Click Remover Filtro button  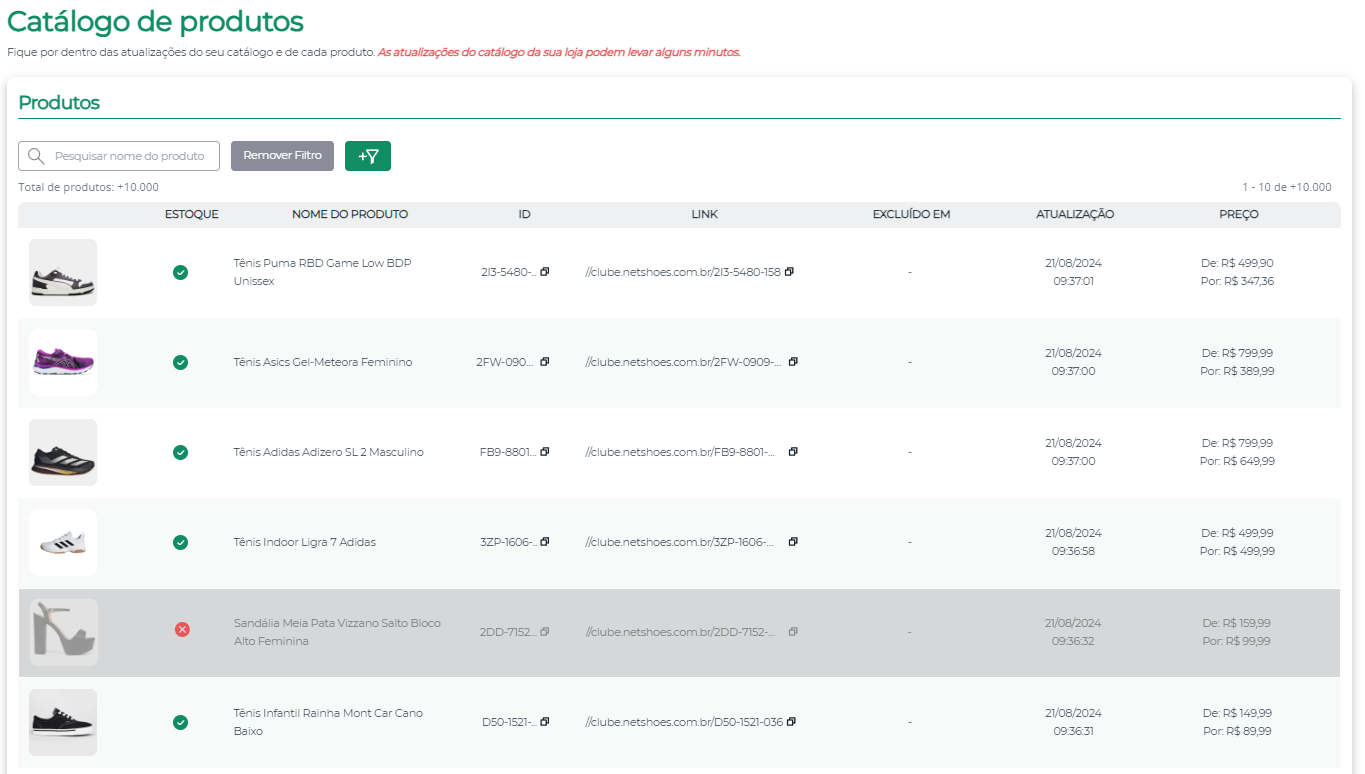click(x=282, y=156)
